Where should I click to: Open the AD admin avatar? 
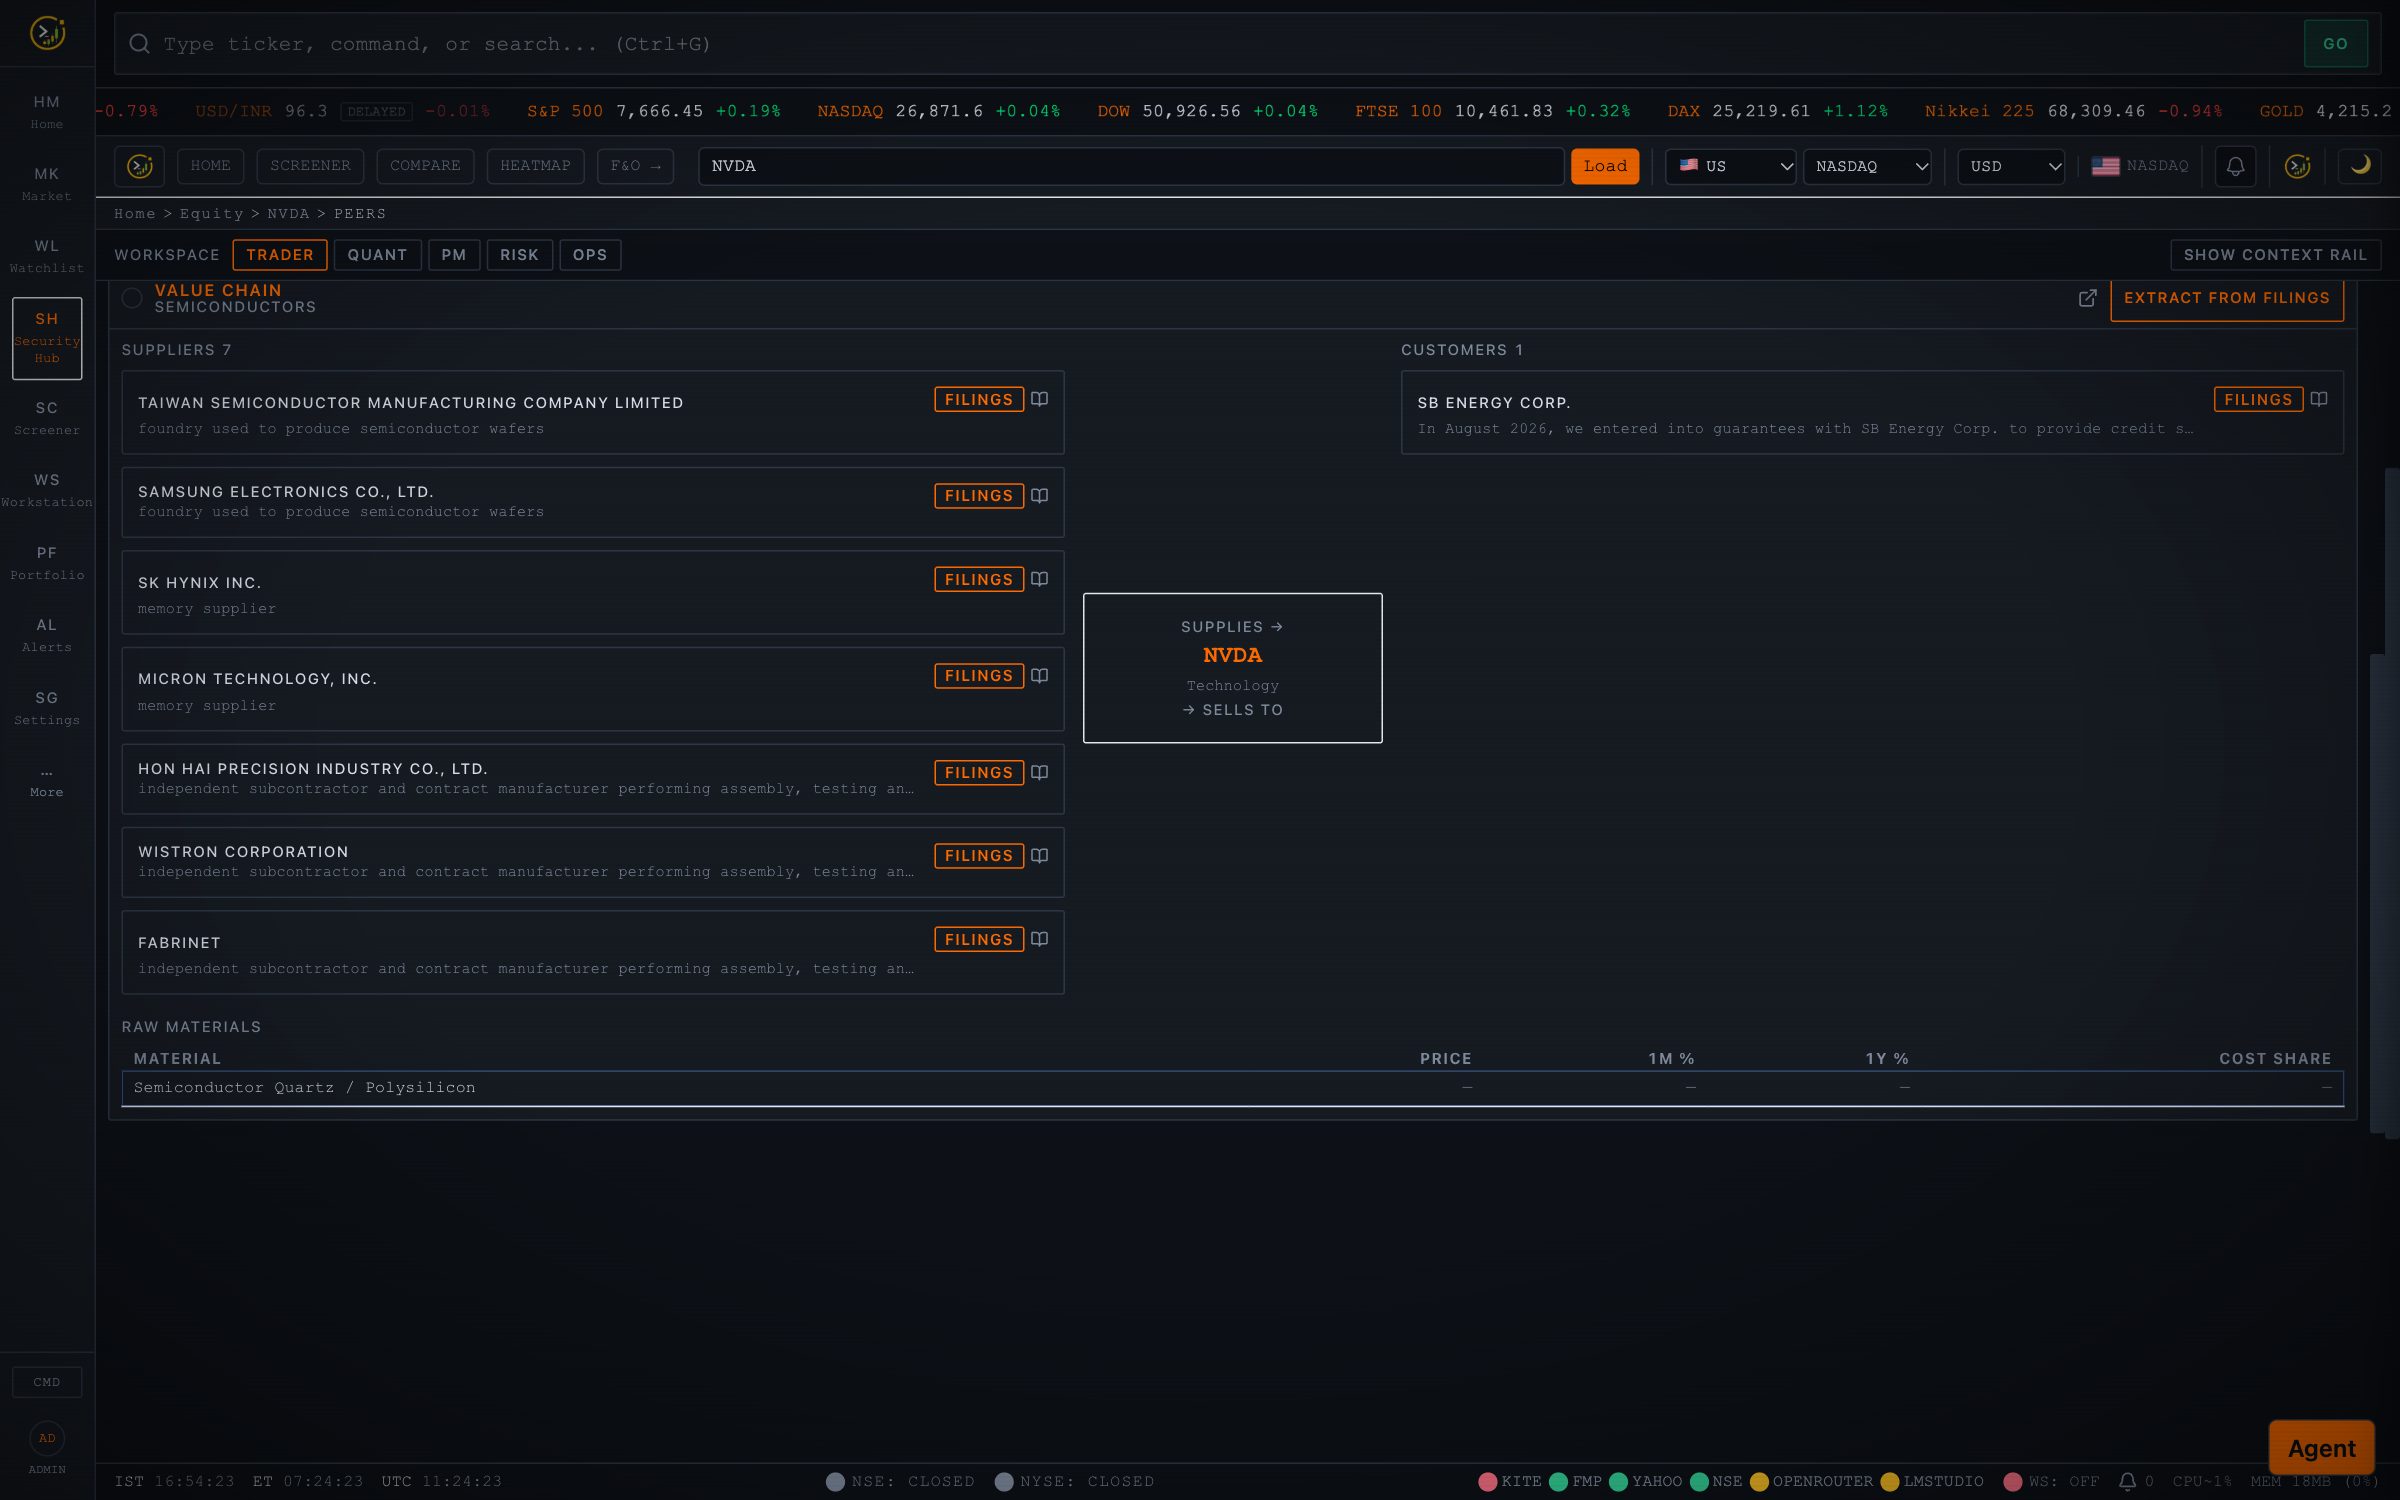click(47, 1438)
